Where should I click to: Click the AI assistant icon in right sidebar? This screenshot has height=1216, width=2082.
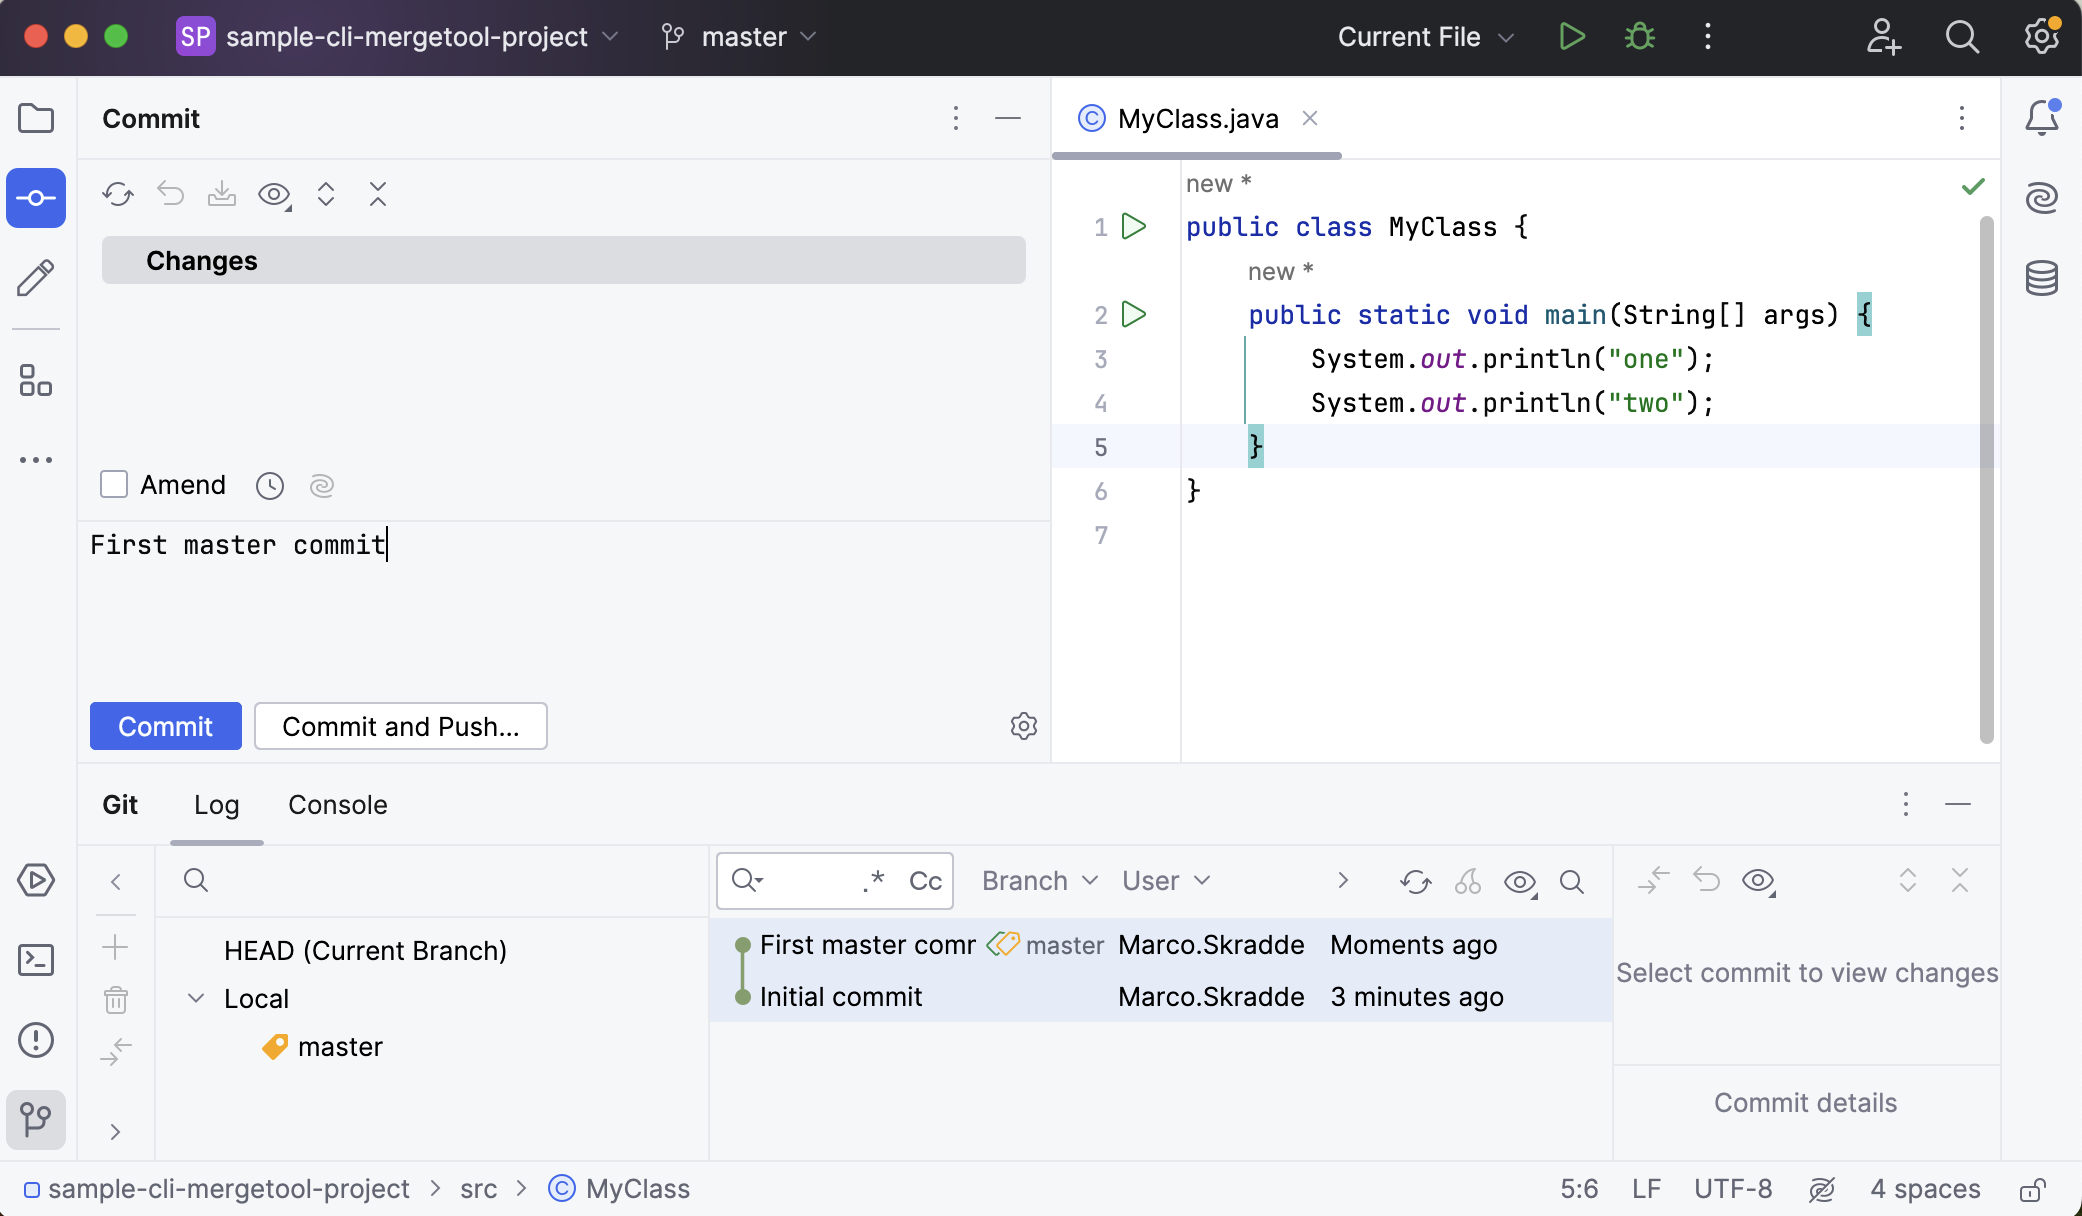(2044, 195)
